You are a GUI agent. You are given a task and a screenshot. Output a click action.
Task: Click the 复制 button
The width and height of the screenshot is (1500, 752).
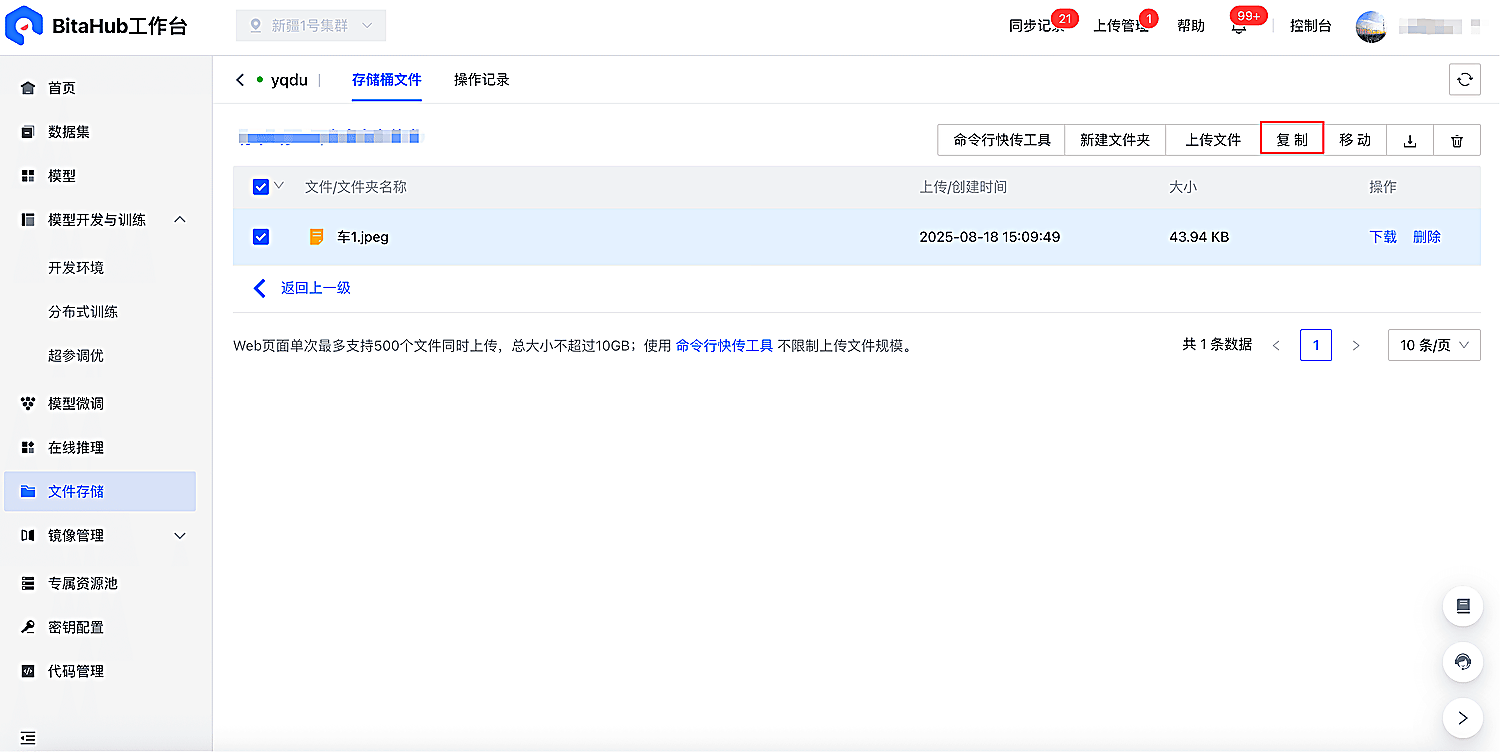point(1292,139)
